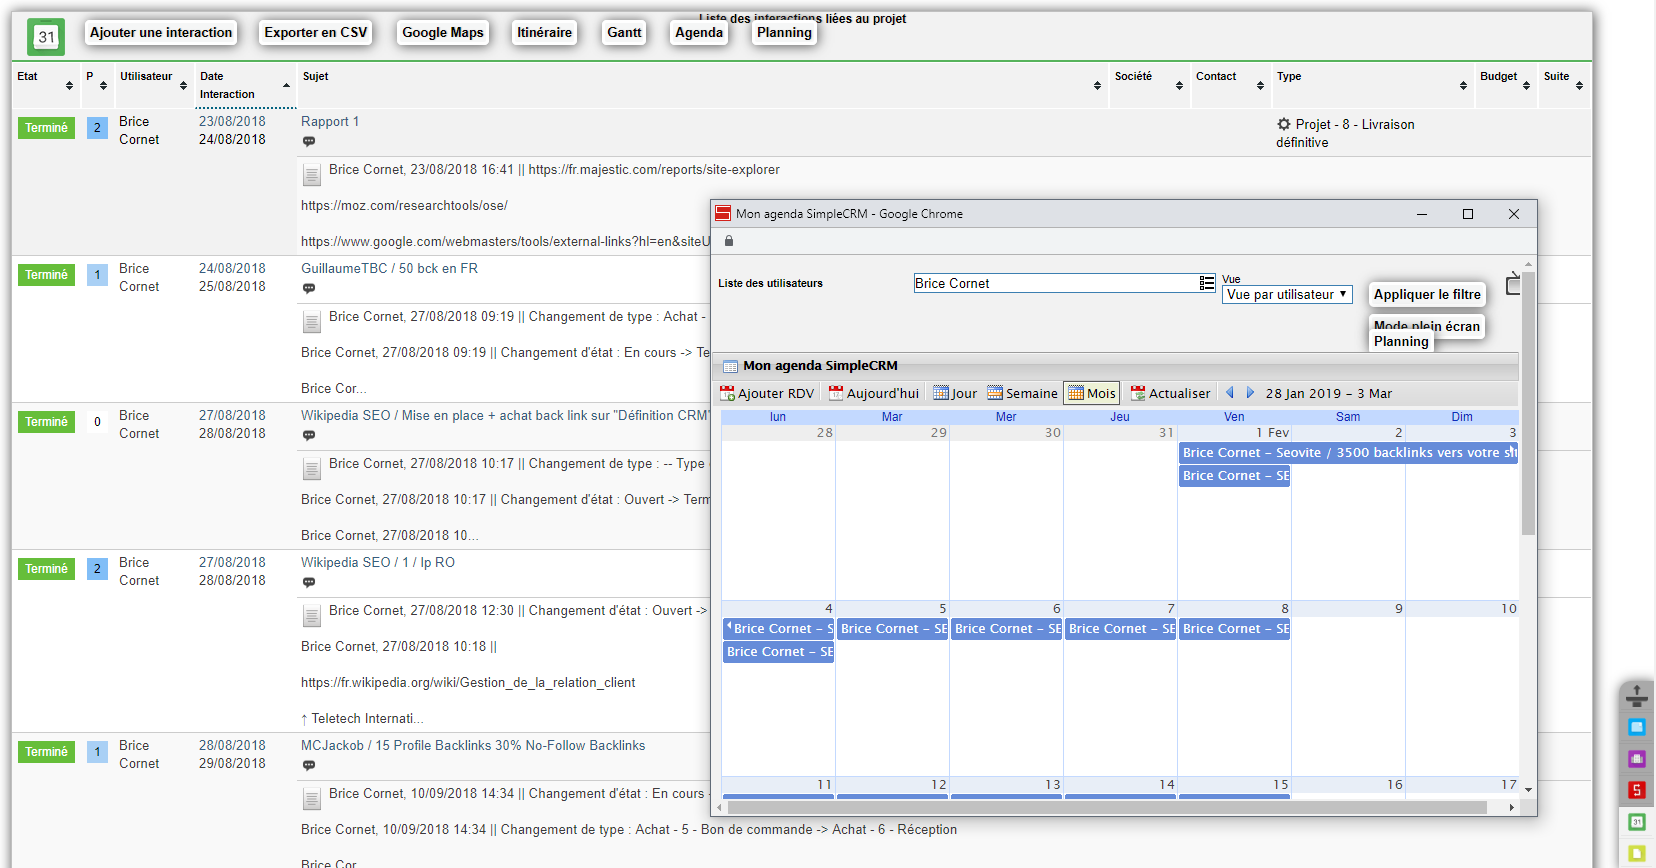This screenshot has width=1656, height=868.
Task: Click the upload icon in the side dock
Action: (1637, 694)
